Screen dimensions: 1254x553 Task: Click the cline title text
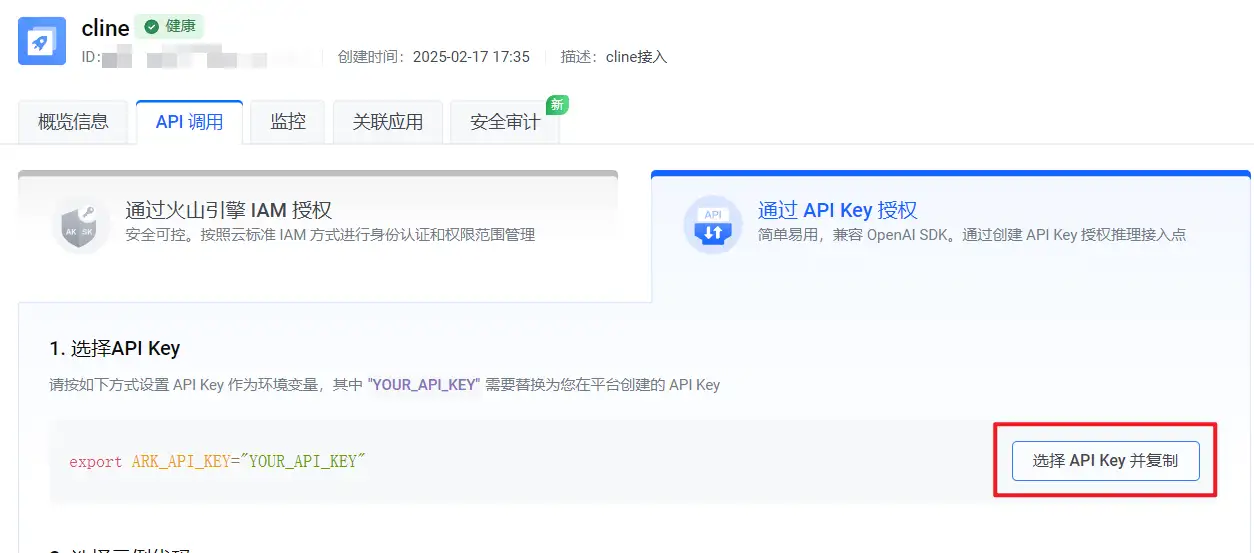(105, 28)
